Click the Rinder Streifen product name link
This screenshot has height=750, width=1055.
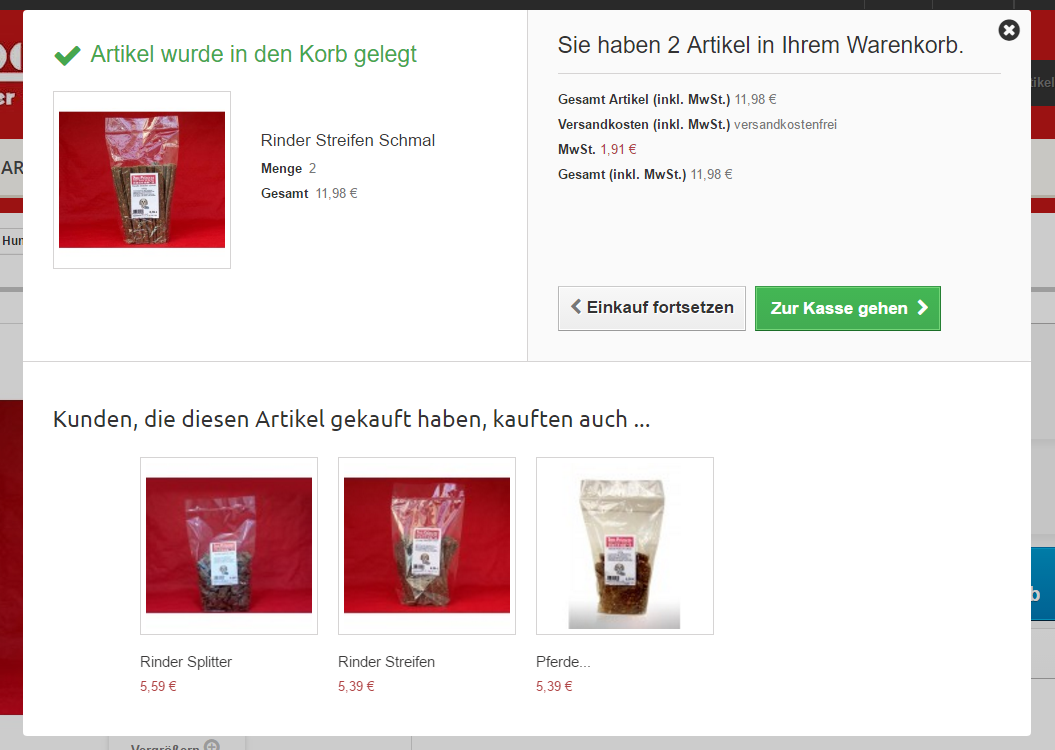386,662
